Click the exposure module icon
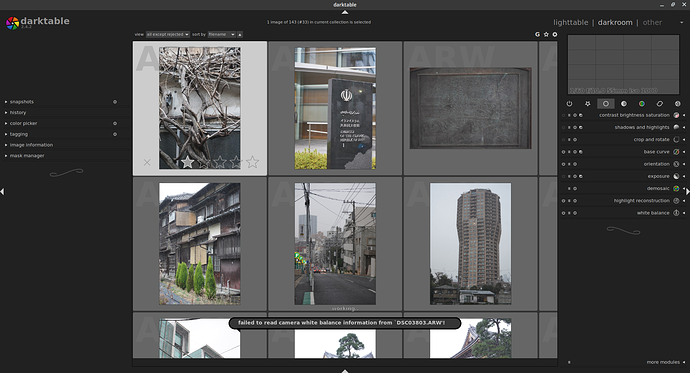Image resolution: width=690 pixels, height=373 pixels. (676, 176)
